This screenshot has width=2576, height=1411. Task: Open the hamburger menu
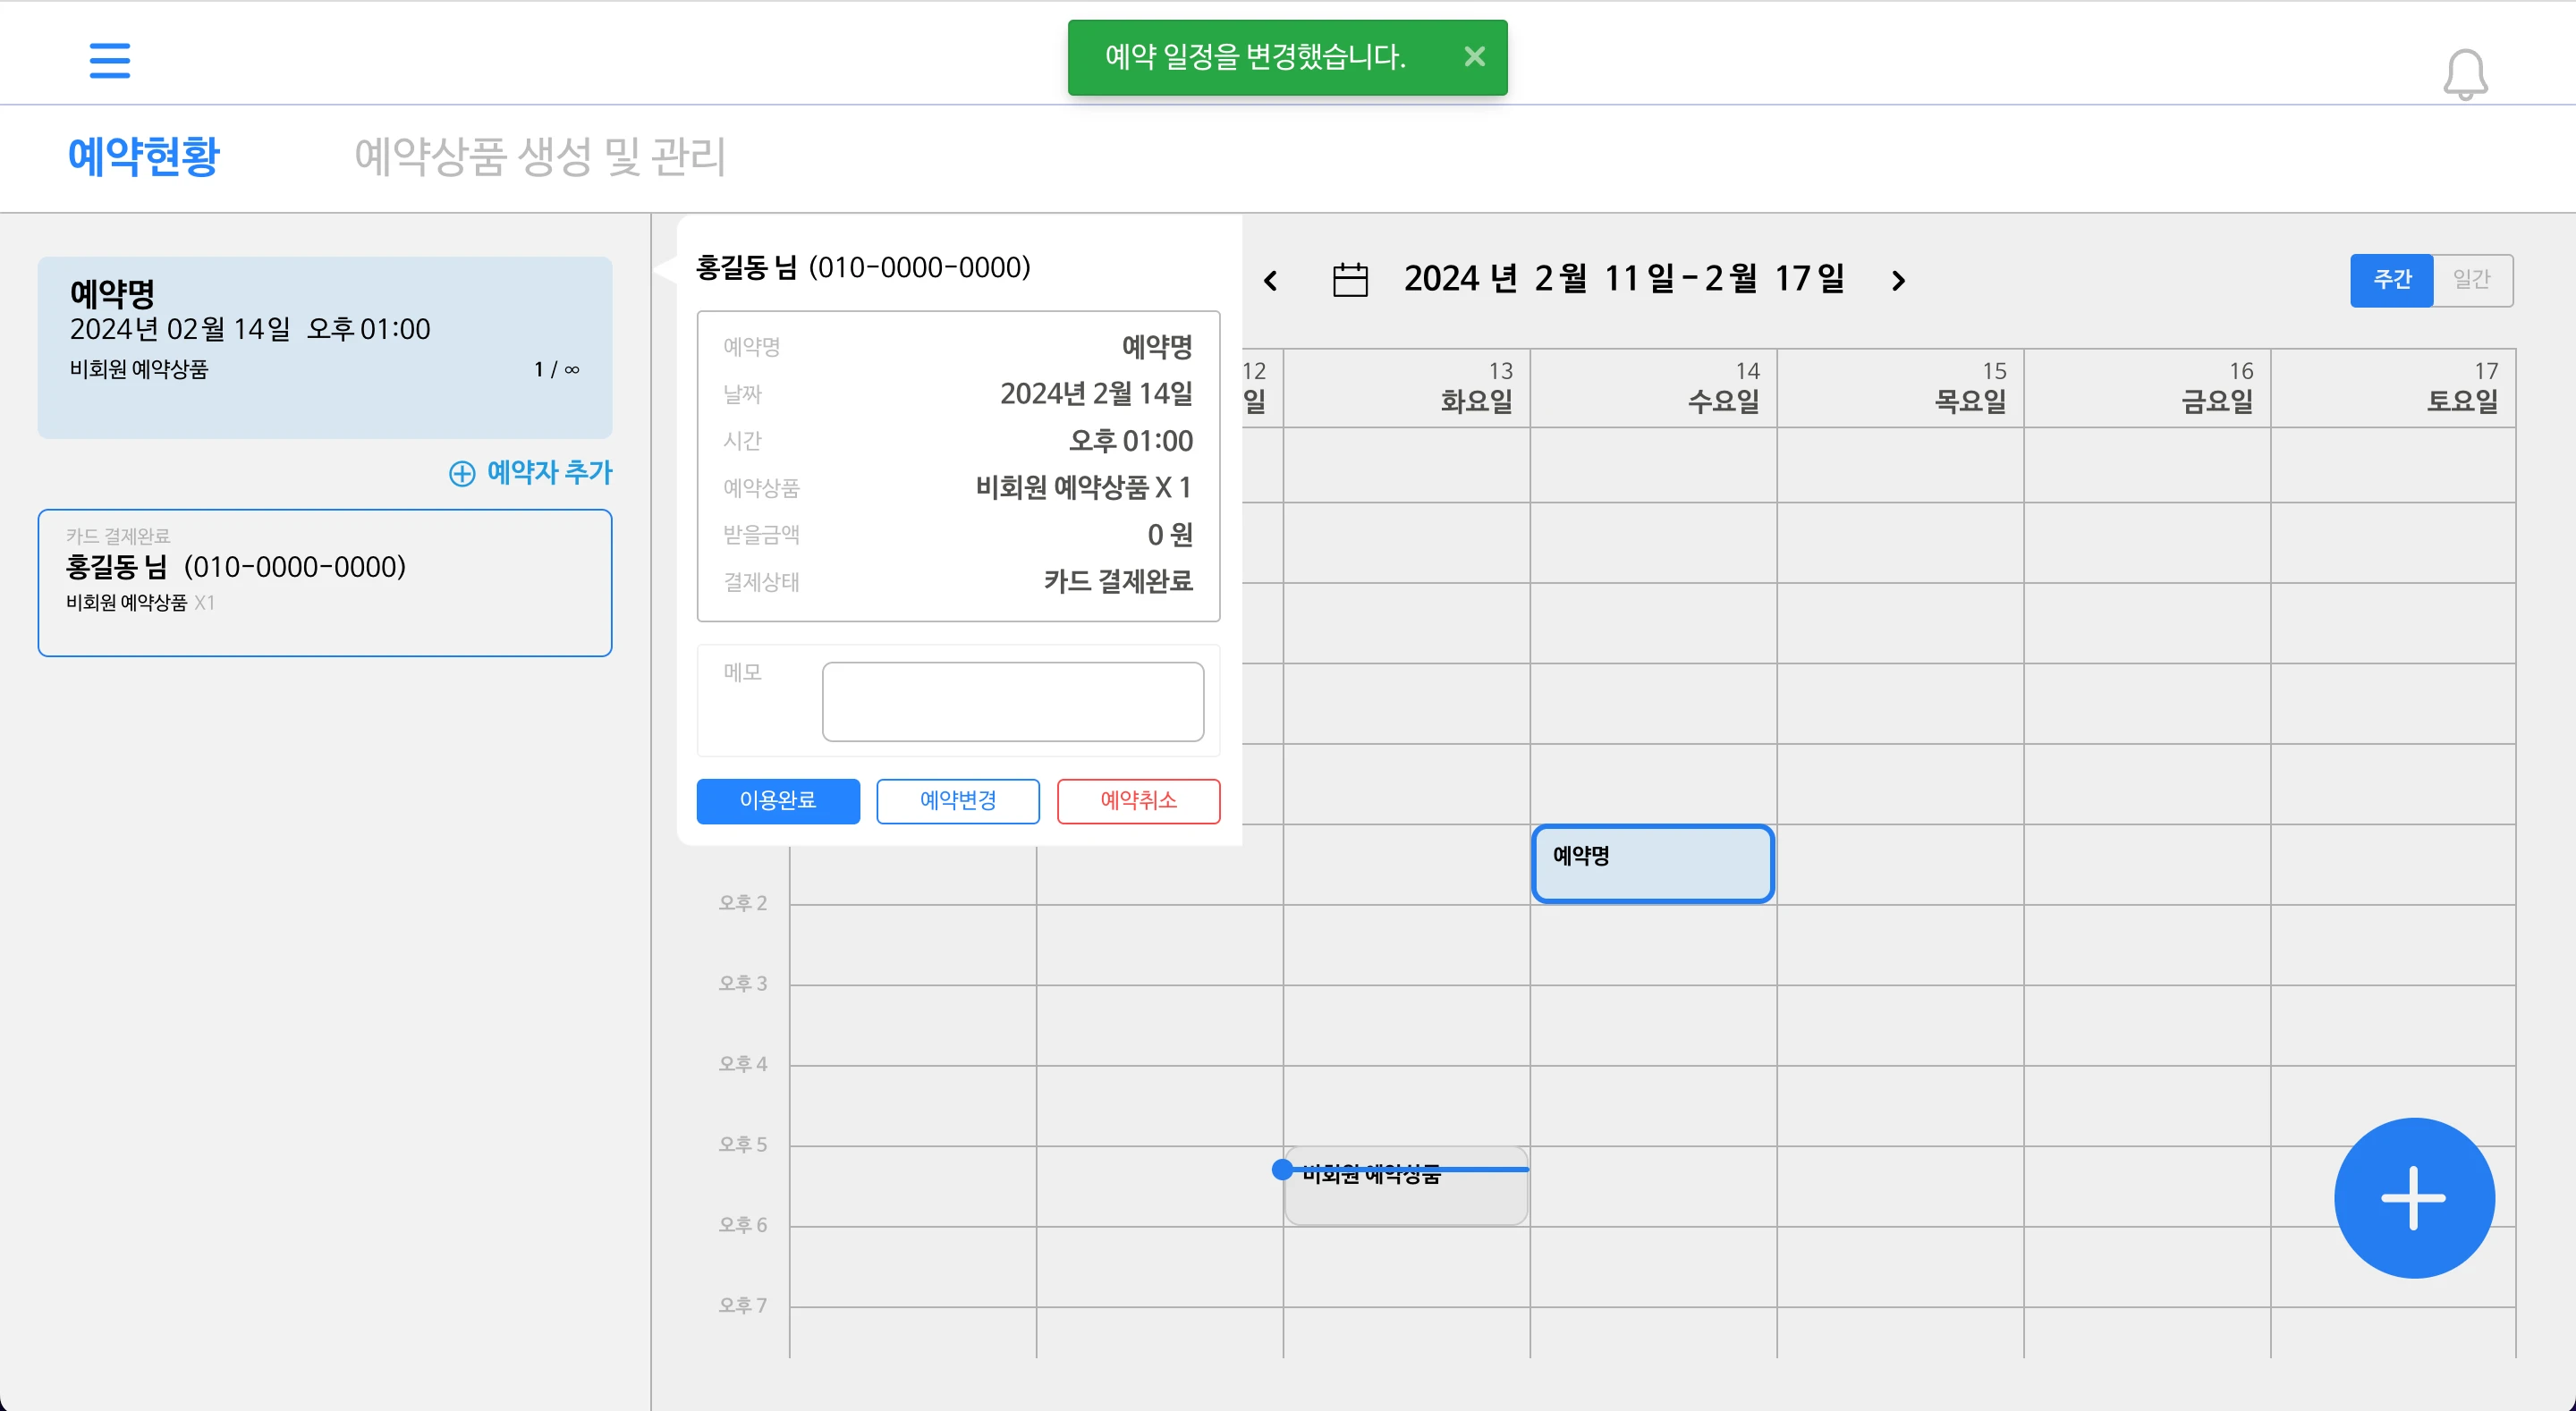pos(110,60)
